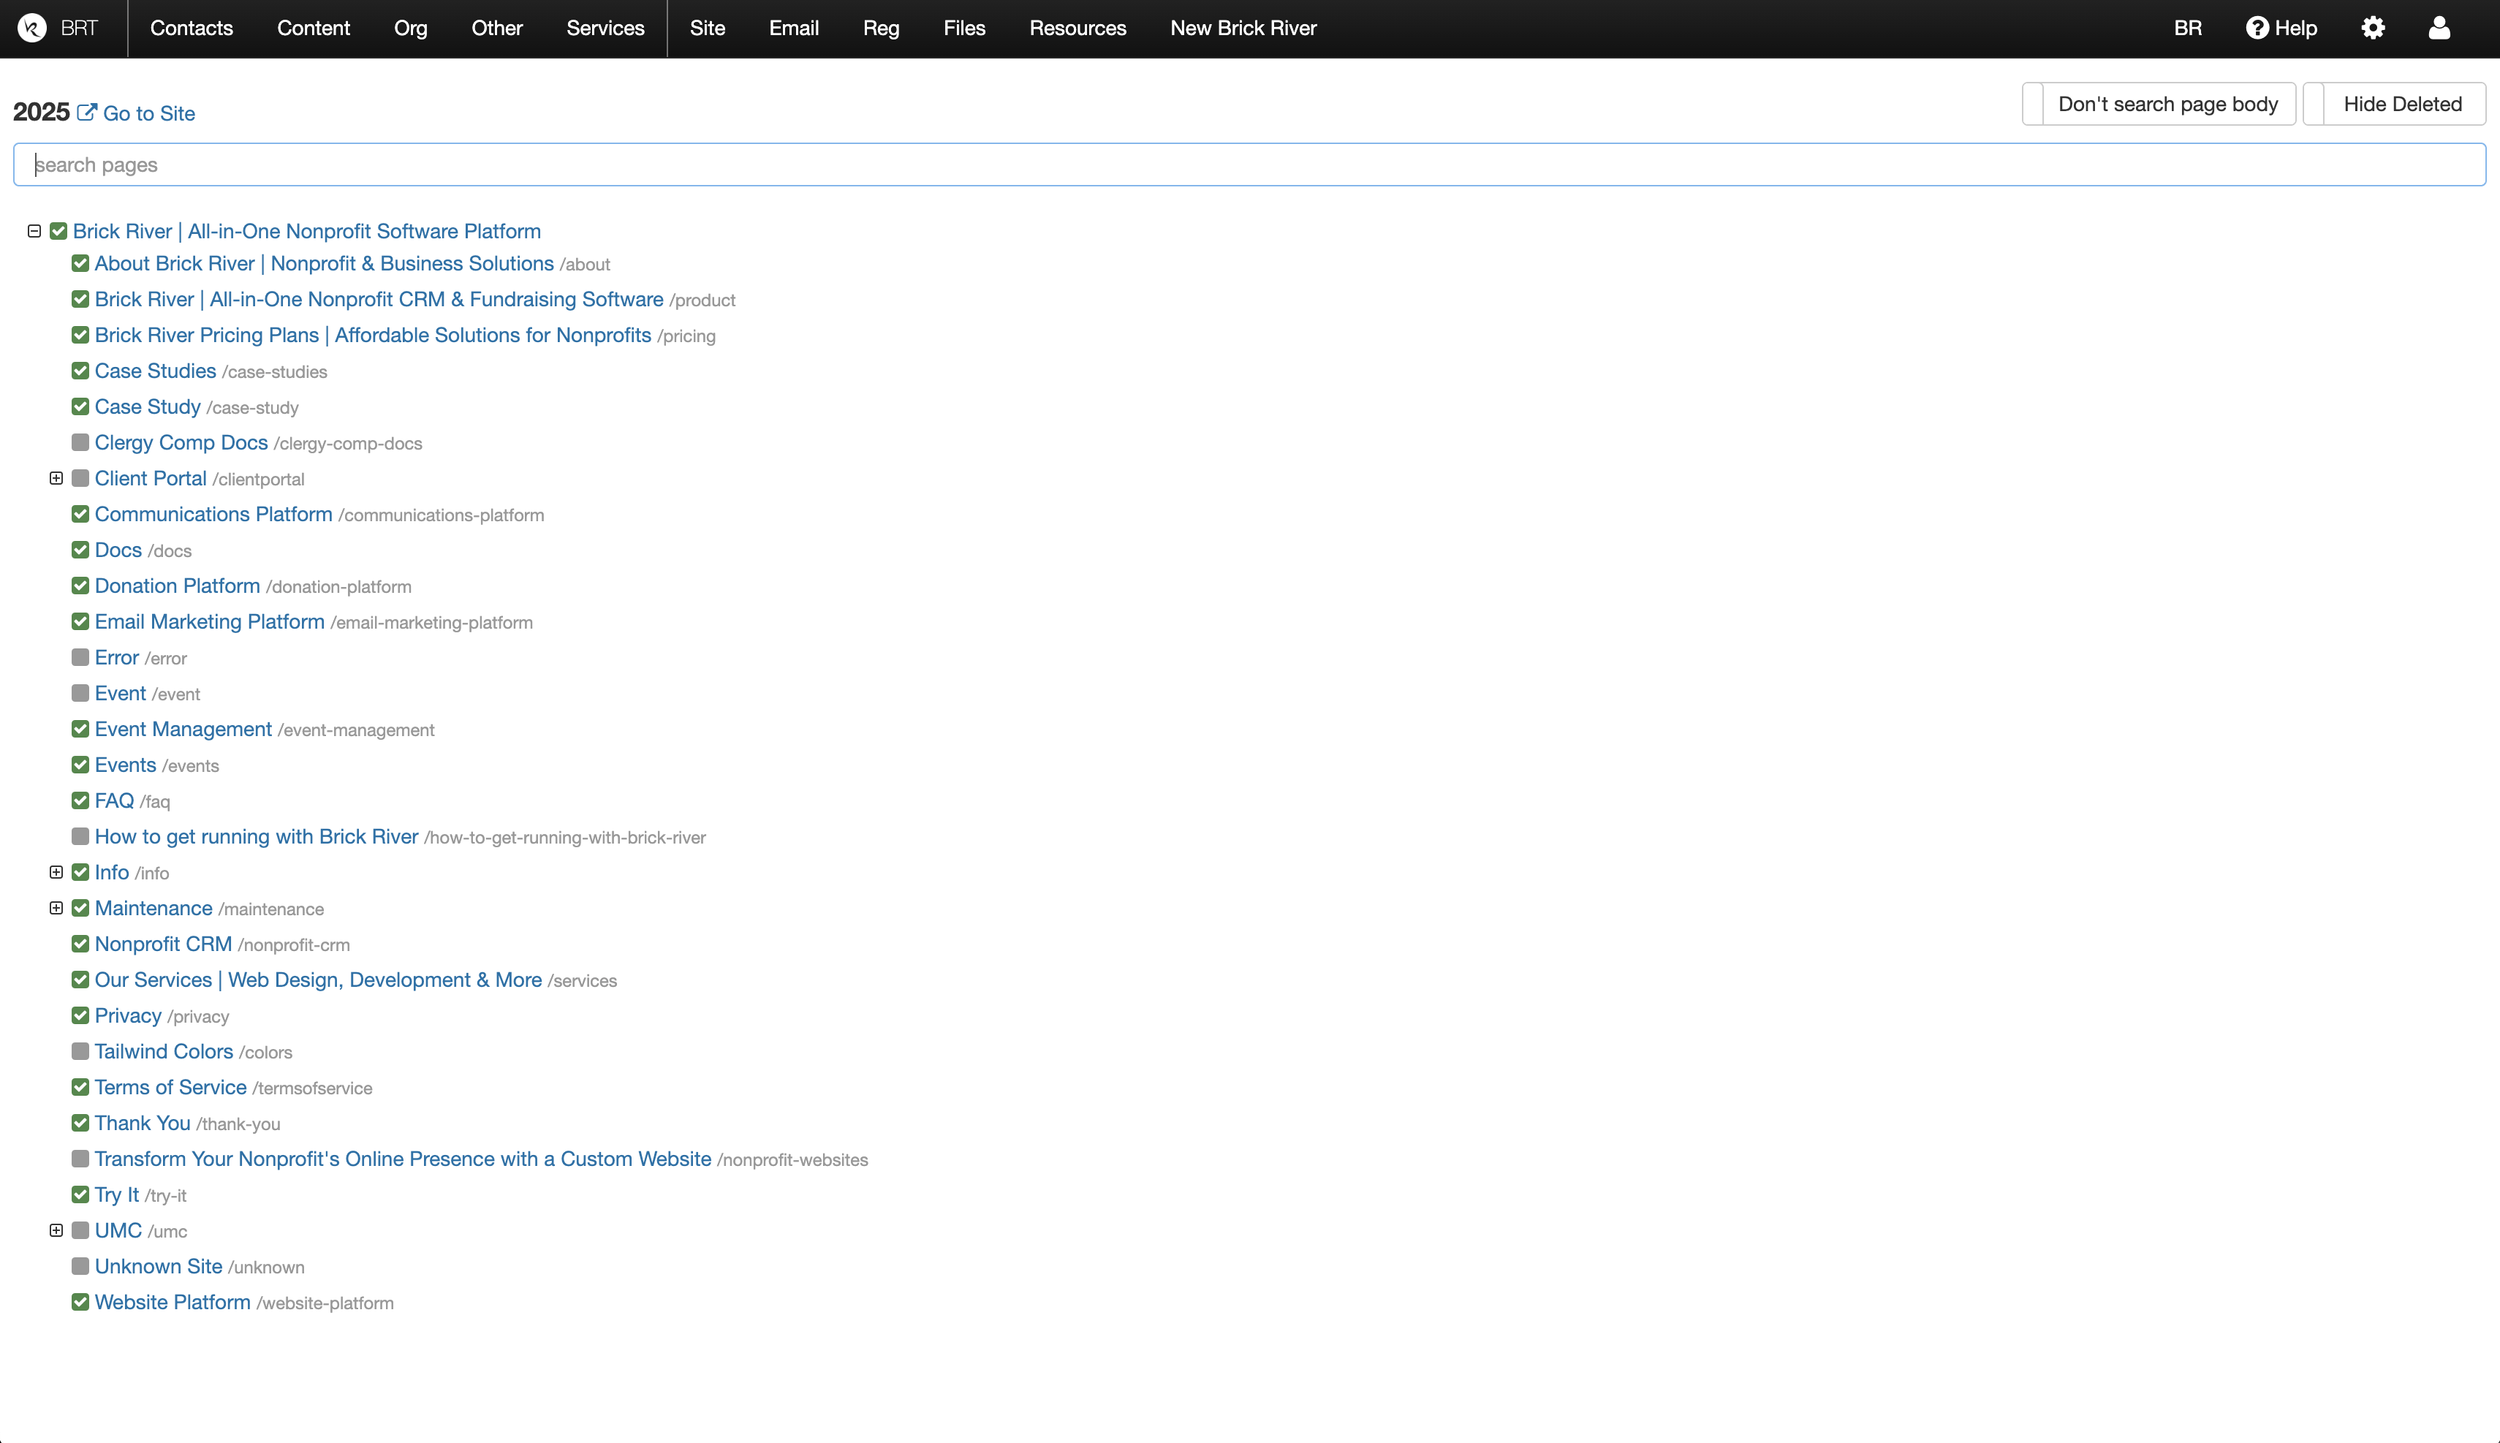
Task: Expand the Maintenance tree node
Action: click(56, 908)
